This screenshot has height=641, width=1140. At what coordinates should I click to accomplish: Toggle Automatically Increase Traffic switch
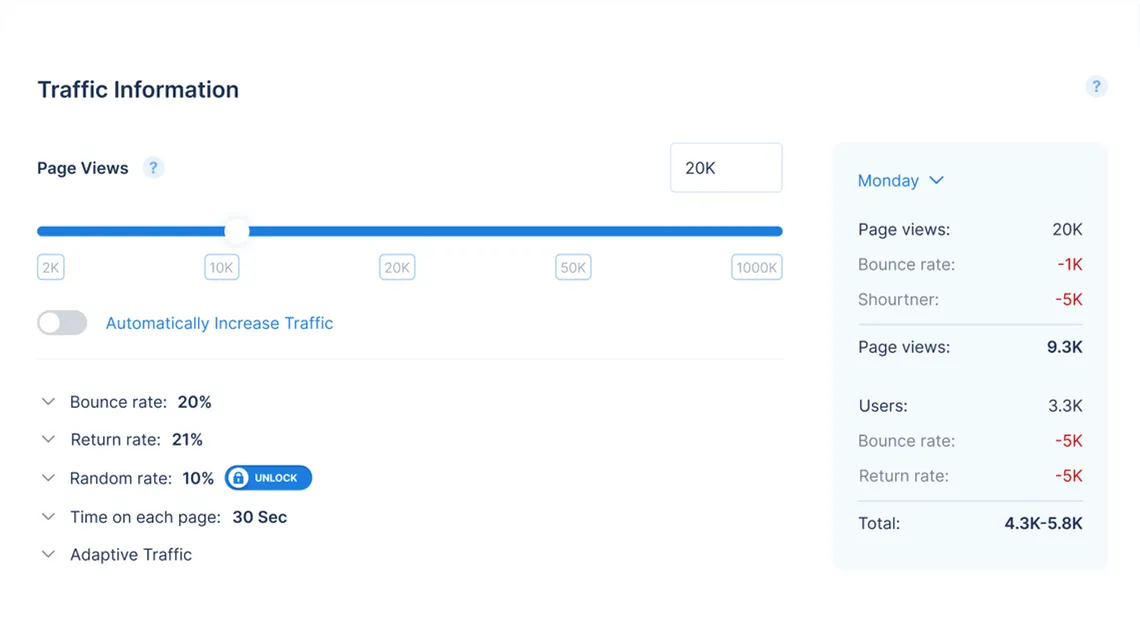61,322
